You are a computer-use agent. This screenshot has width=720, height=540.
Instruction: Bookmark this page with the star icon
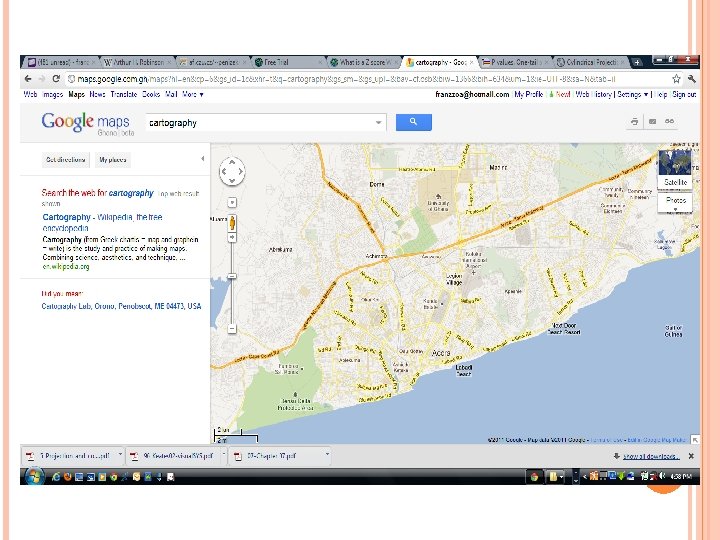676,79
